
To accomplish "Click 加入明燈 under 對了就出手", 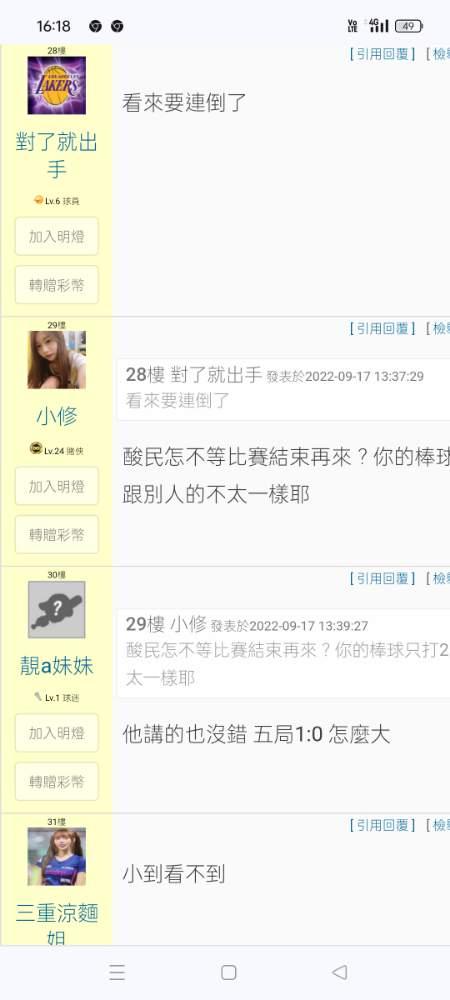I will coord(57,237).
